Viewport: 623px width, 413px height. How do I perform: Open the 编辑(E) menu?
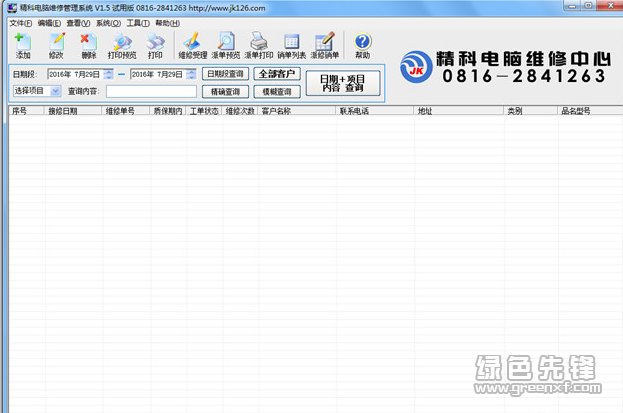click(x=49, y=23)
